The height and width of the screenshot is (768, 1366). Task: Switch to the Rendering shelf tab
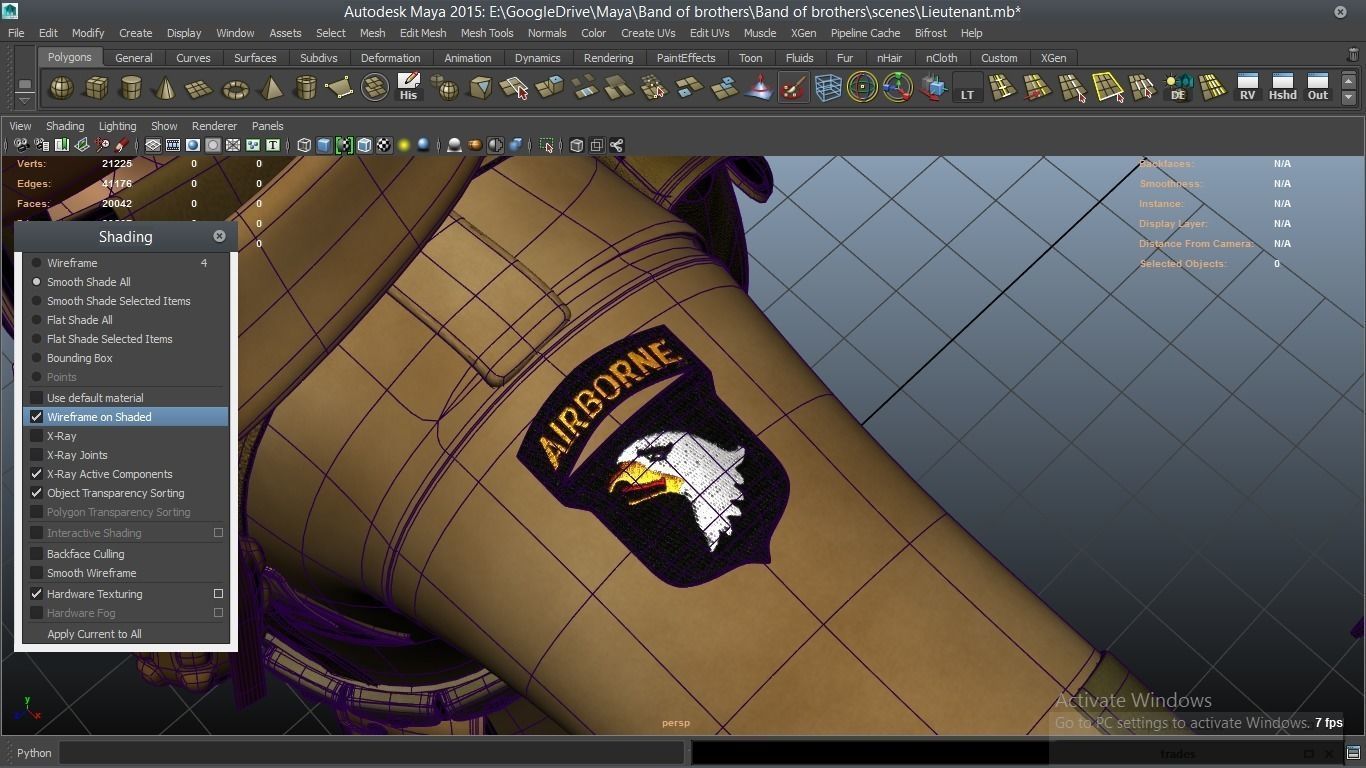pyautogui.click(x=608, y=58)
